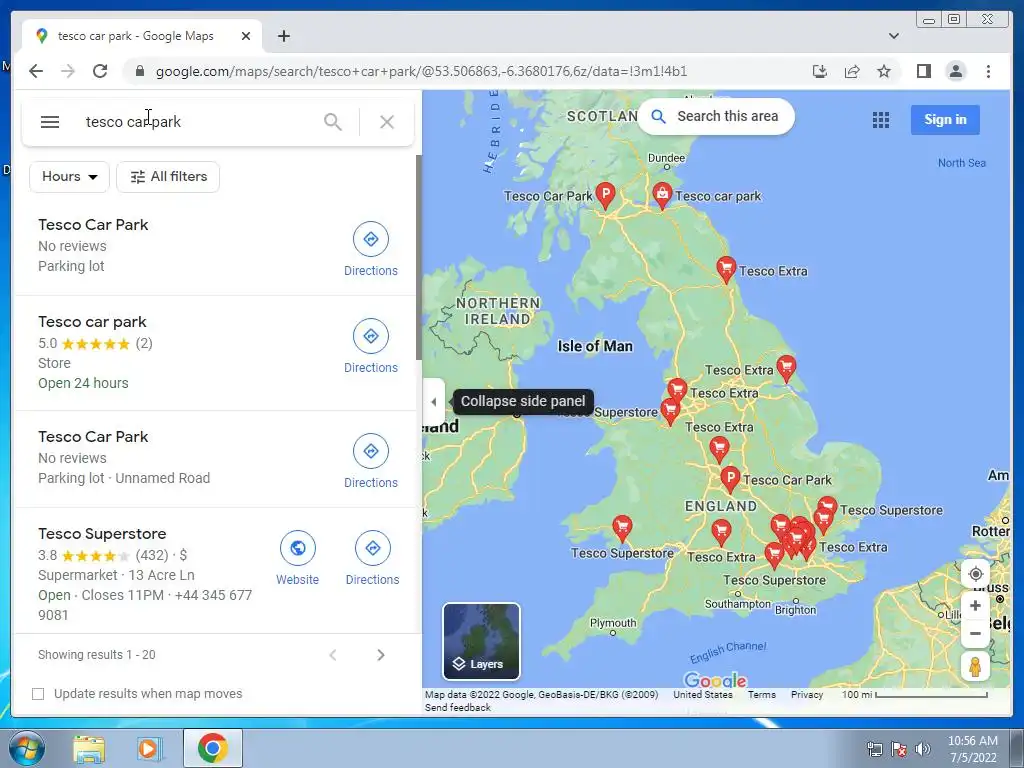Open the All filters panel

pos(168,176)
